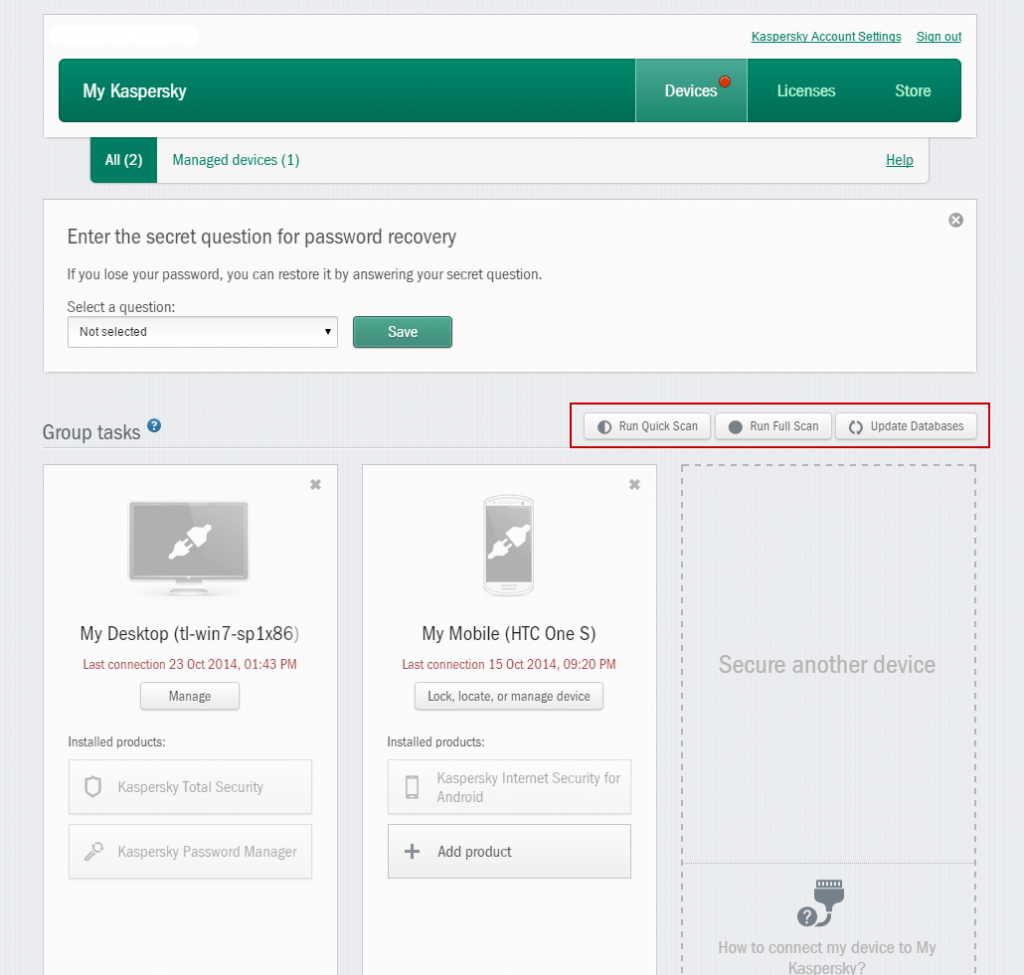Close the secret question panel
1024x975 pixels.
(955, 220)
